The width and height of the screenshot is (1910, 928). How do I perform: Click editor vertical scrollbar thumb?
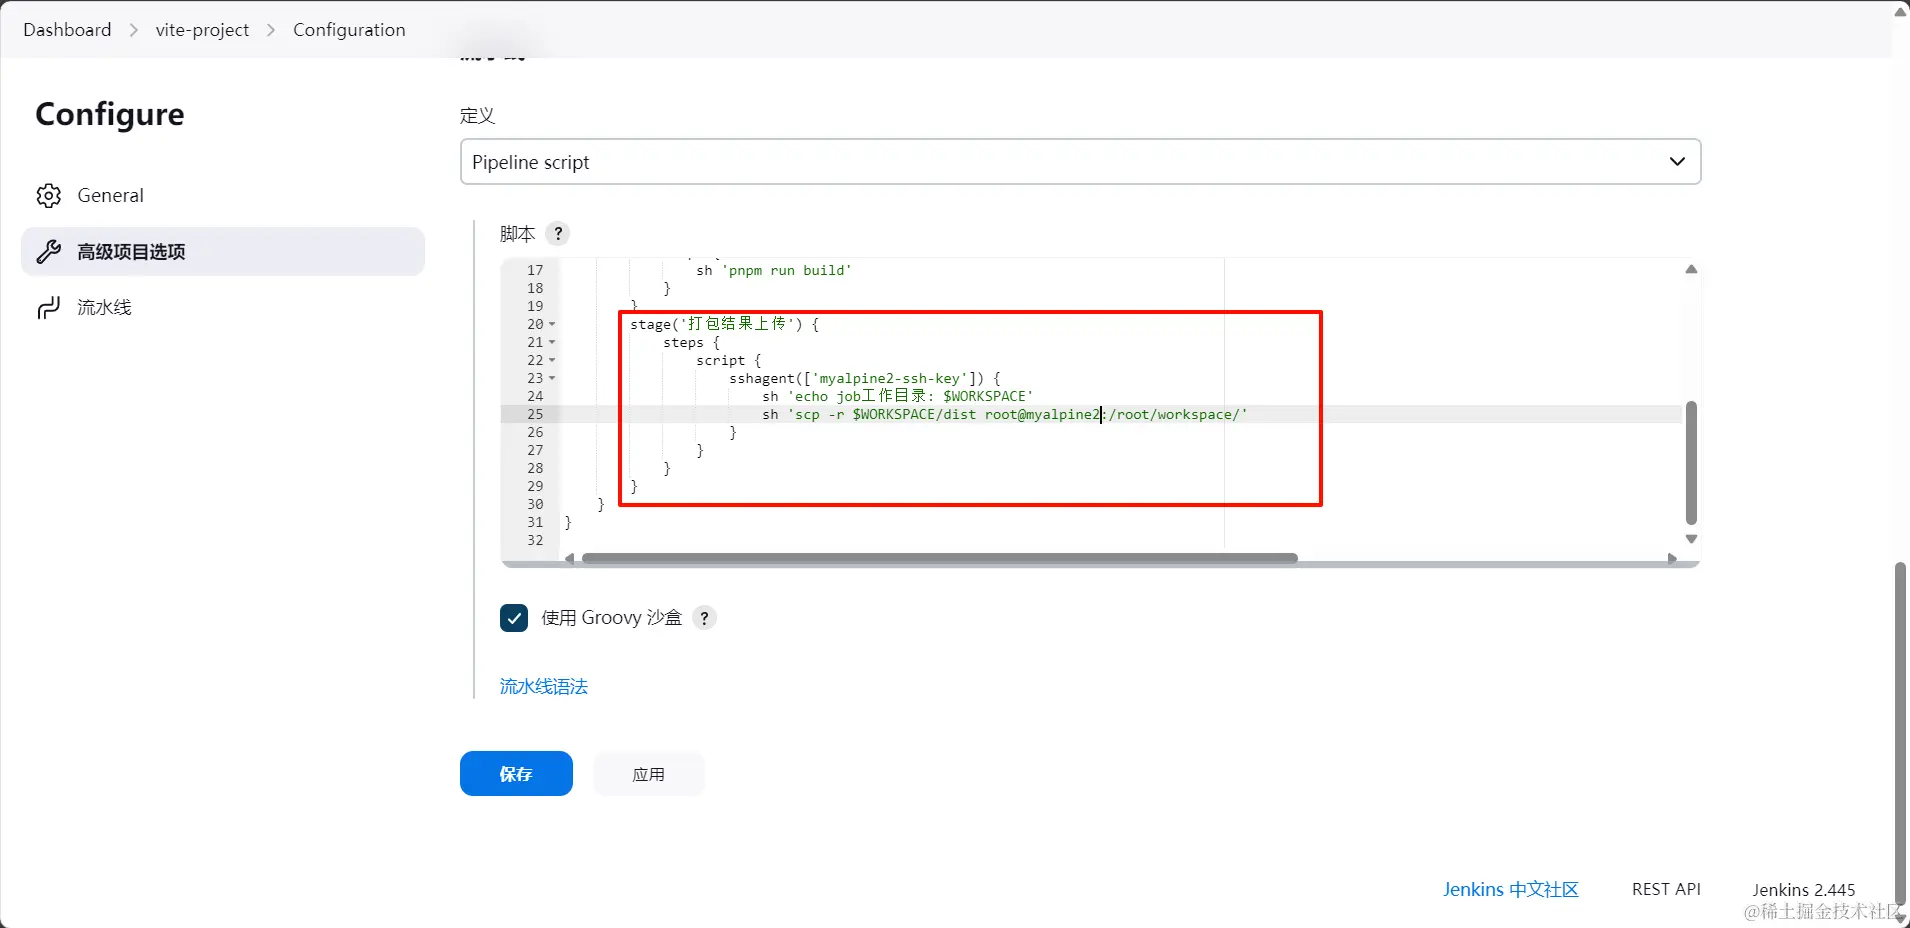[1691, 462]
